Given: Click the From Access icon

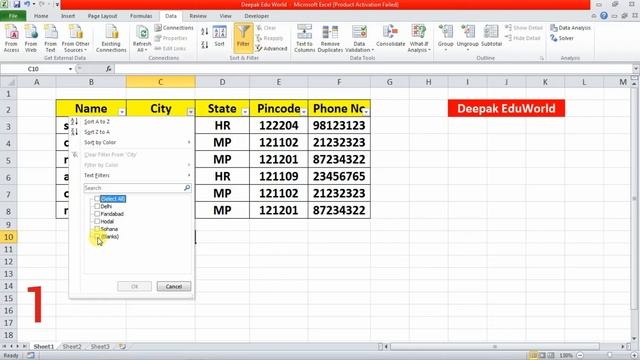Looking at the screenshot, I should [11, 38].
